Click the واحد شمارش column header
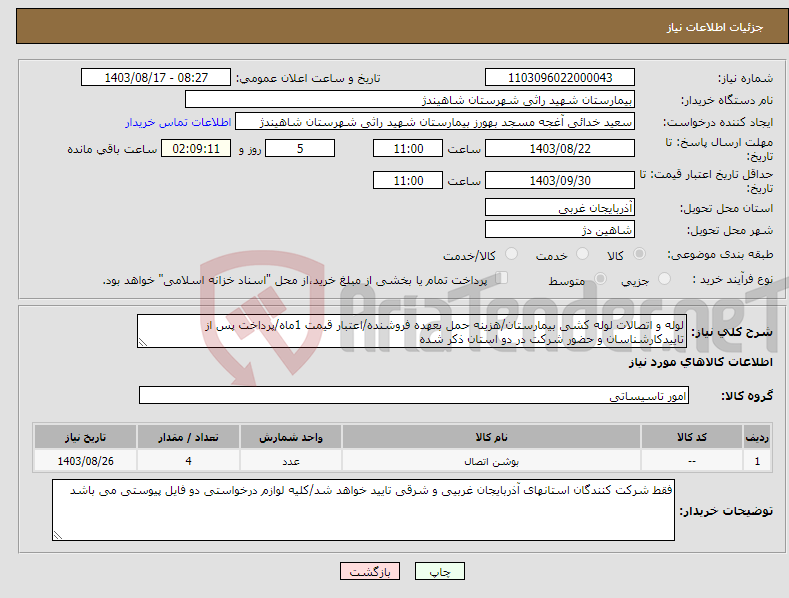 [x=291, y=437]
